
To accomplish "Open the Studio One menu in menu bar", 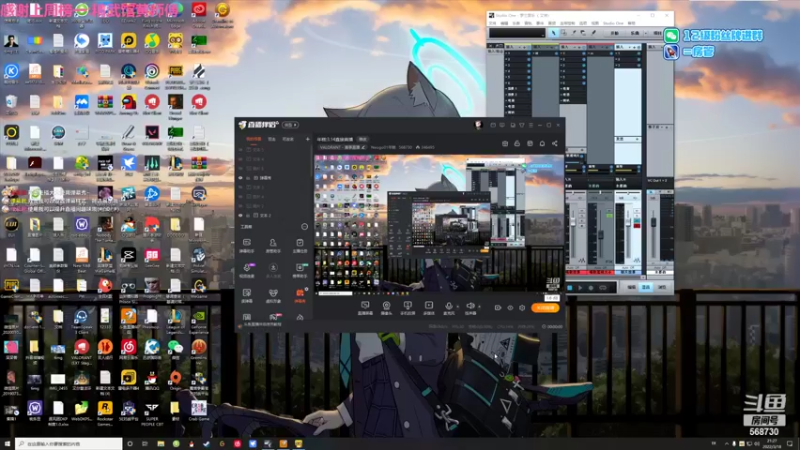I will pyautogui.click(x=613, y=23).
